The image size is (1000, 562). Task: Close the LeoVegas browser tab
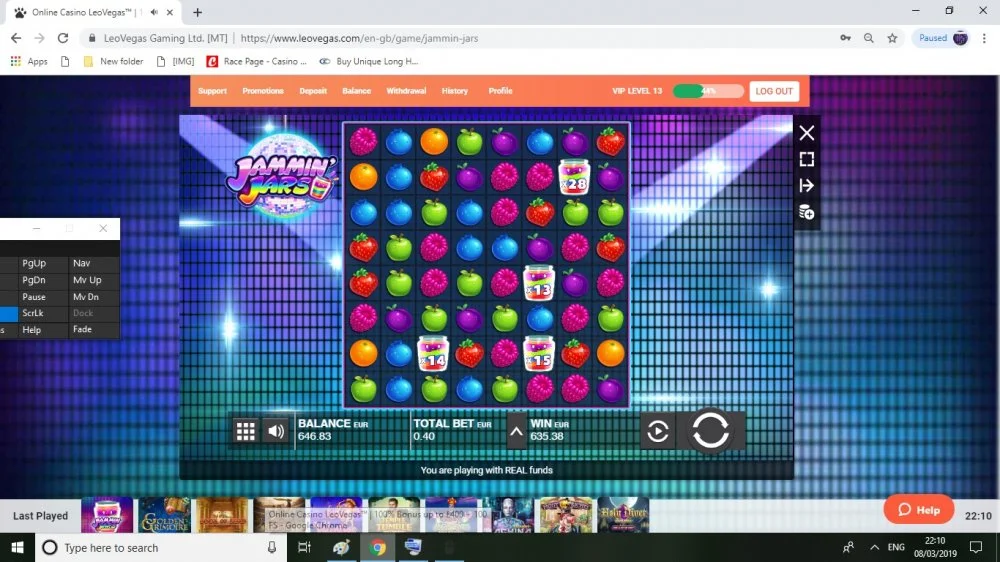pos(170,12)
